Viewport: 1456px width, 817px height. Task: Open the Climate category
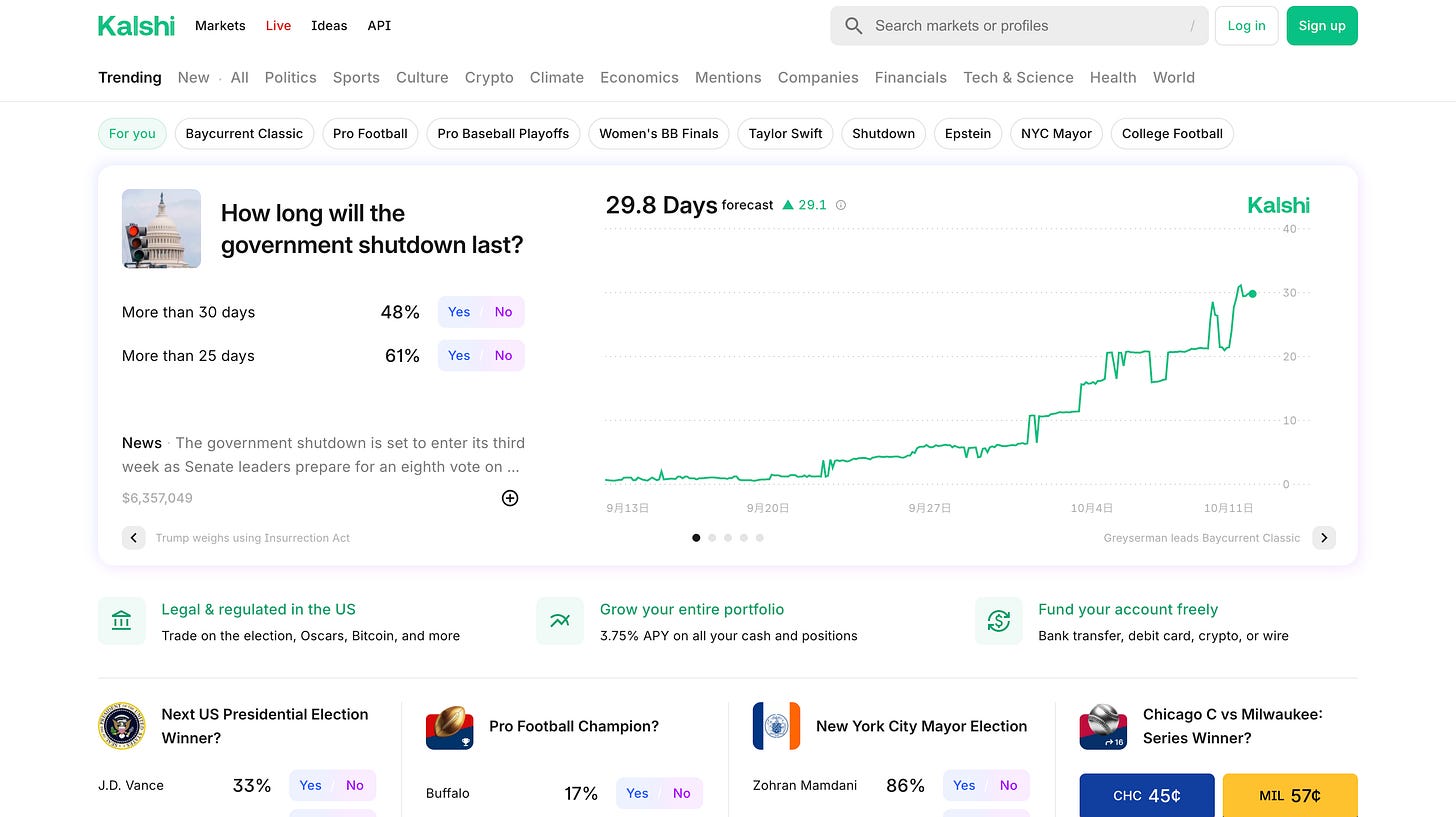pyautogui.click(x=557, y=77)
